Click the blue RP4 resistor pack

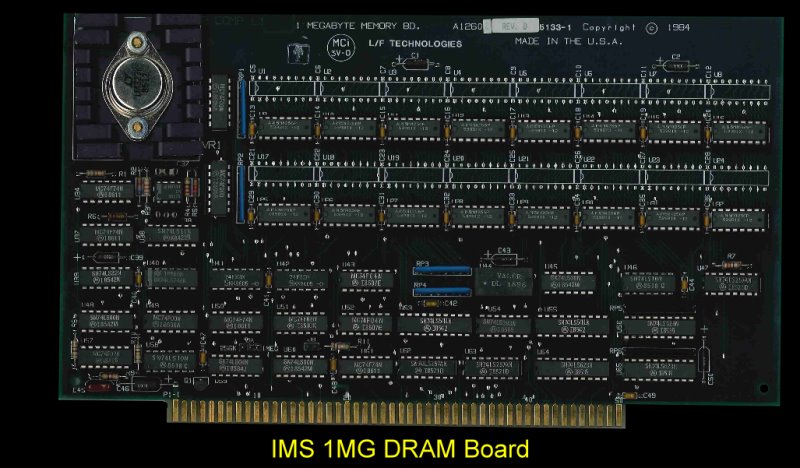[442, 291]
